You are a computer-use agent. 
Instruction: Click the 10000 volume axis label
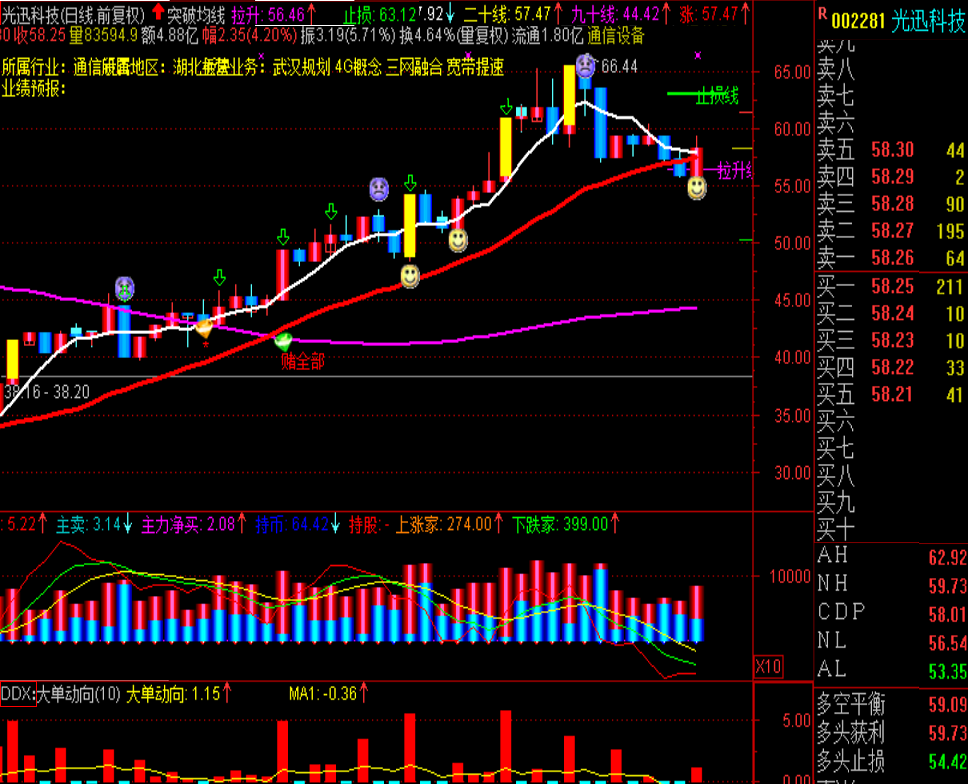790,577
